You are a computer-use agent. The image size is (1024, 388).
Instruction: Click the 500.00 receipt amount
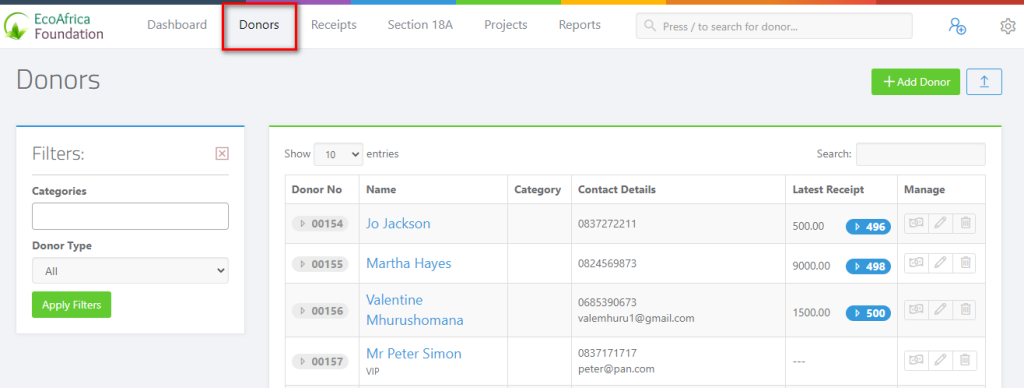pos(808,226)
